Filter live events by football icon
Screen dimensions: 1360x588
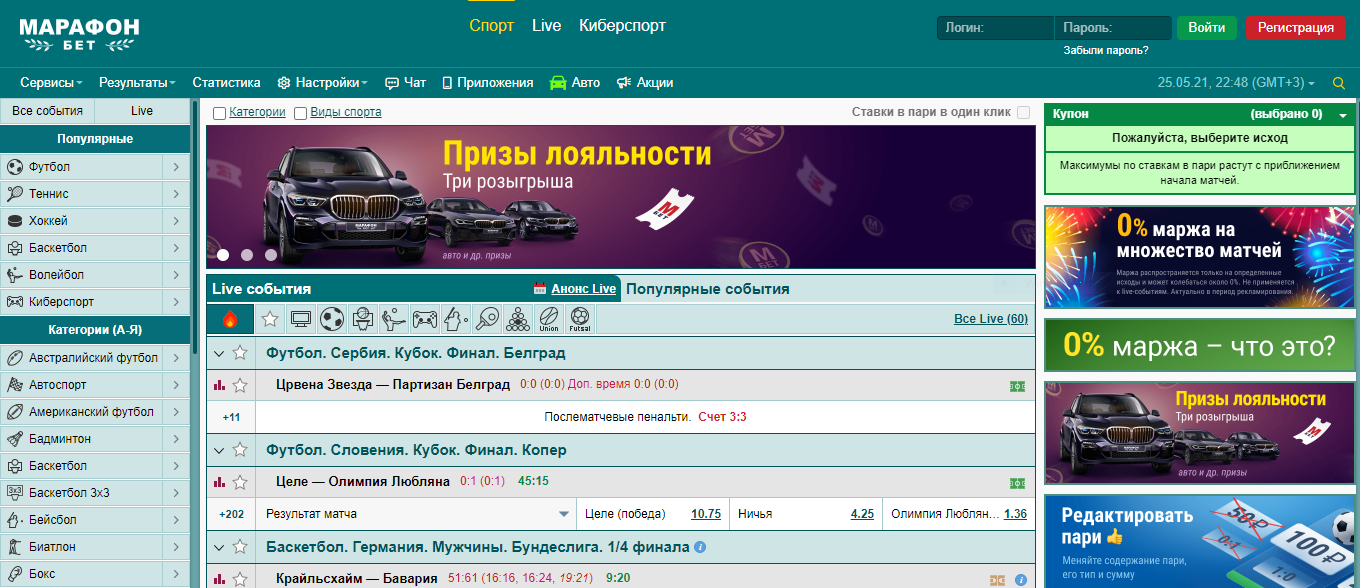[332, 320]
